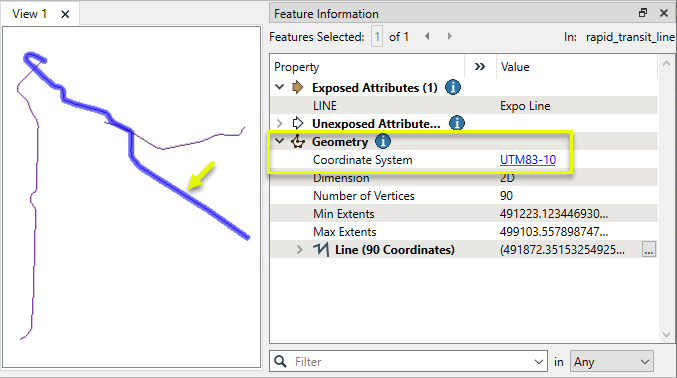Viewport: 677px width, 378px height.
Task: Click the Exposed Attributes info icon
Action: pos(452,87)
